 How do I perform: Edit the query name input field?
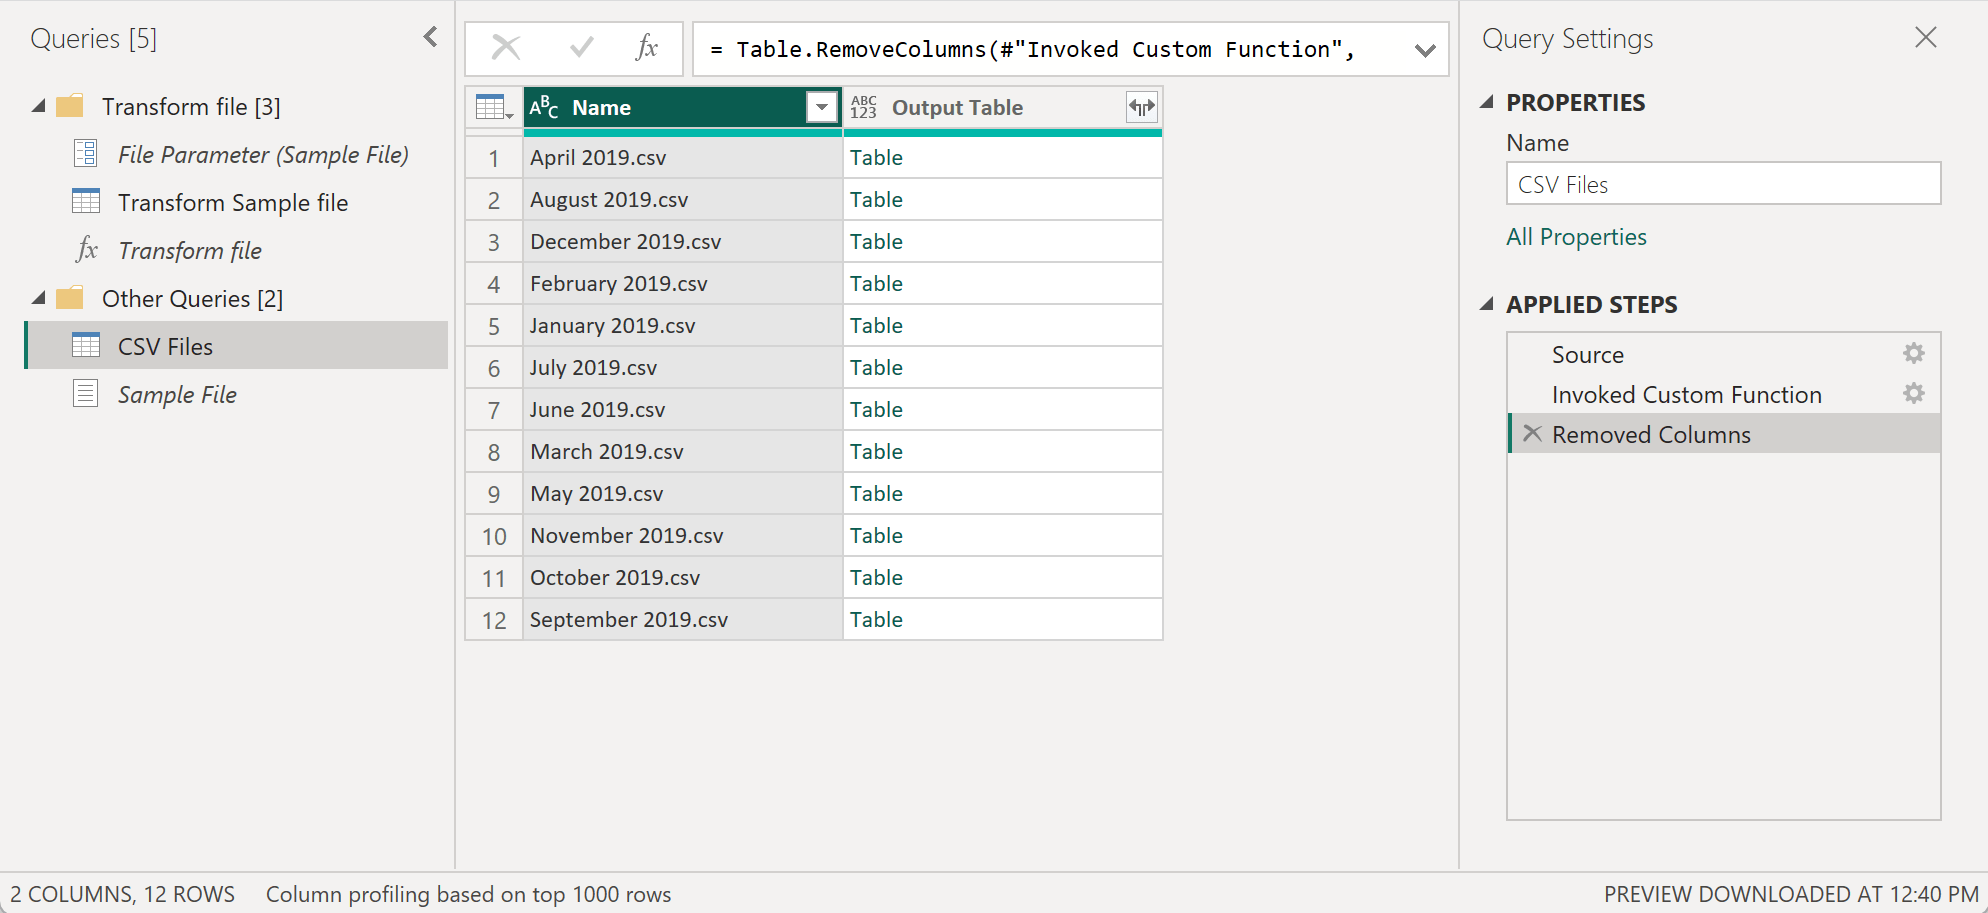(1723, 184)
